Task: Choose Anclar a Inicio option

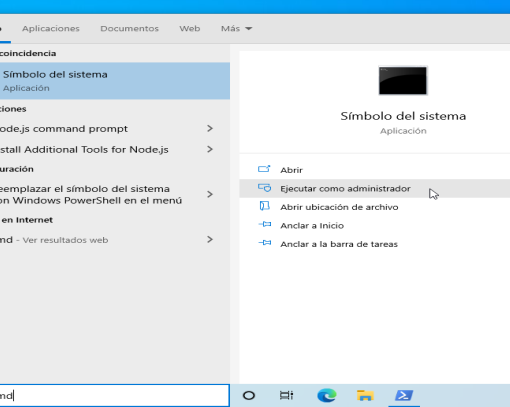Action: coord(312,226)
